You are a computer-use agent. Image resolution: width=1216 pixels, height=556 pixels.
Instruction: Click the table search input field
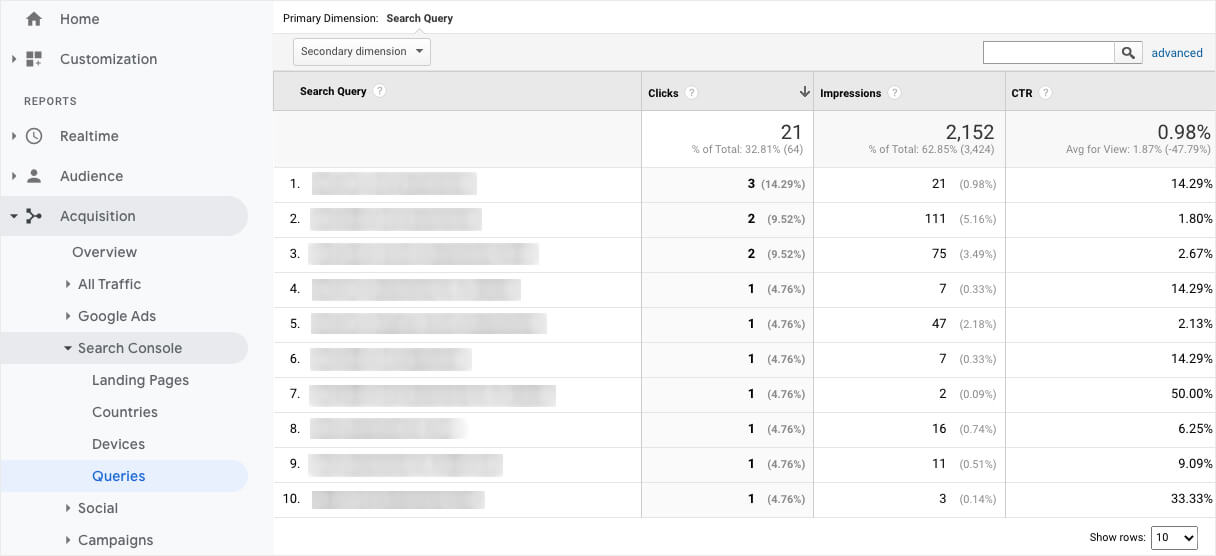1049,53
